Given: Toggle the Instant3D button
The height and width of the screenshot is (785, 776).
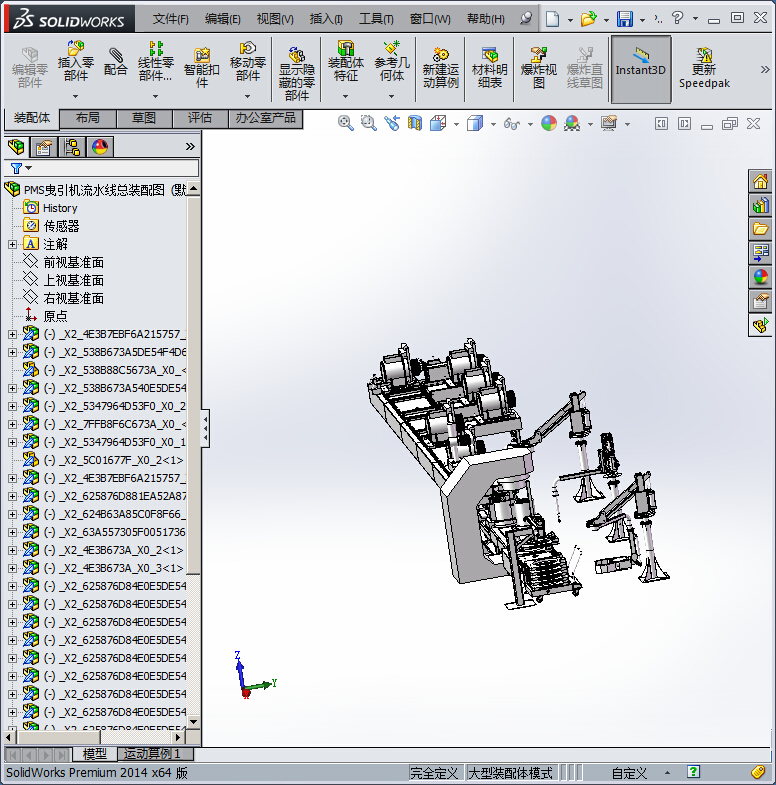Looking at the screenshot, I should (641, 69).
